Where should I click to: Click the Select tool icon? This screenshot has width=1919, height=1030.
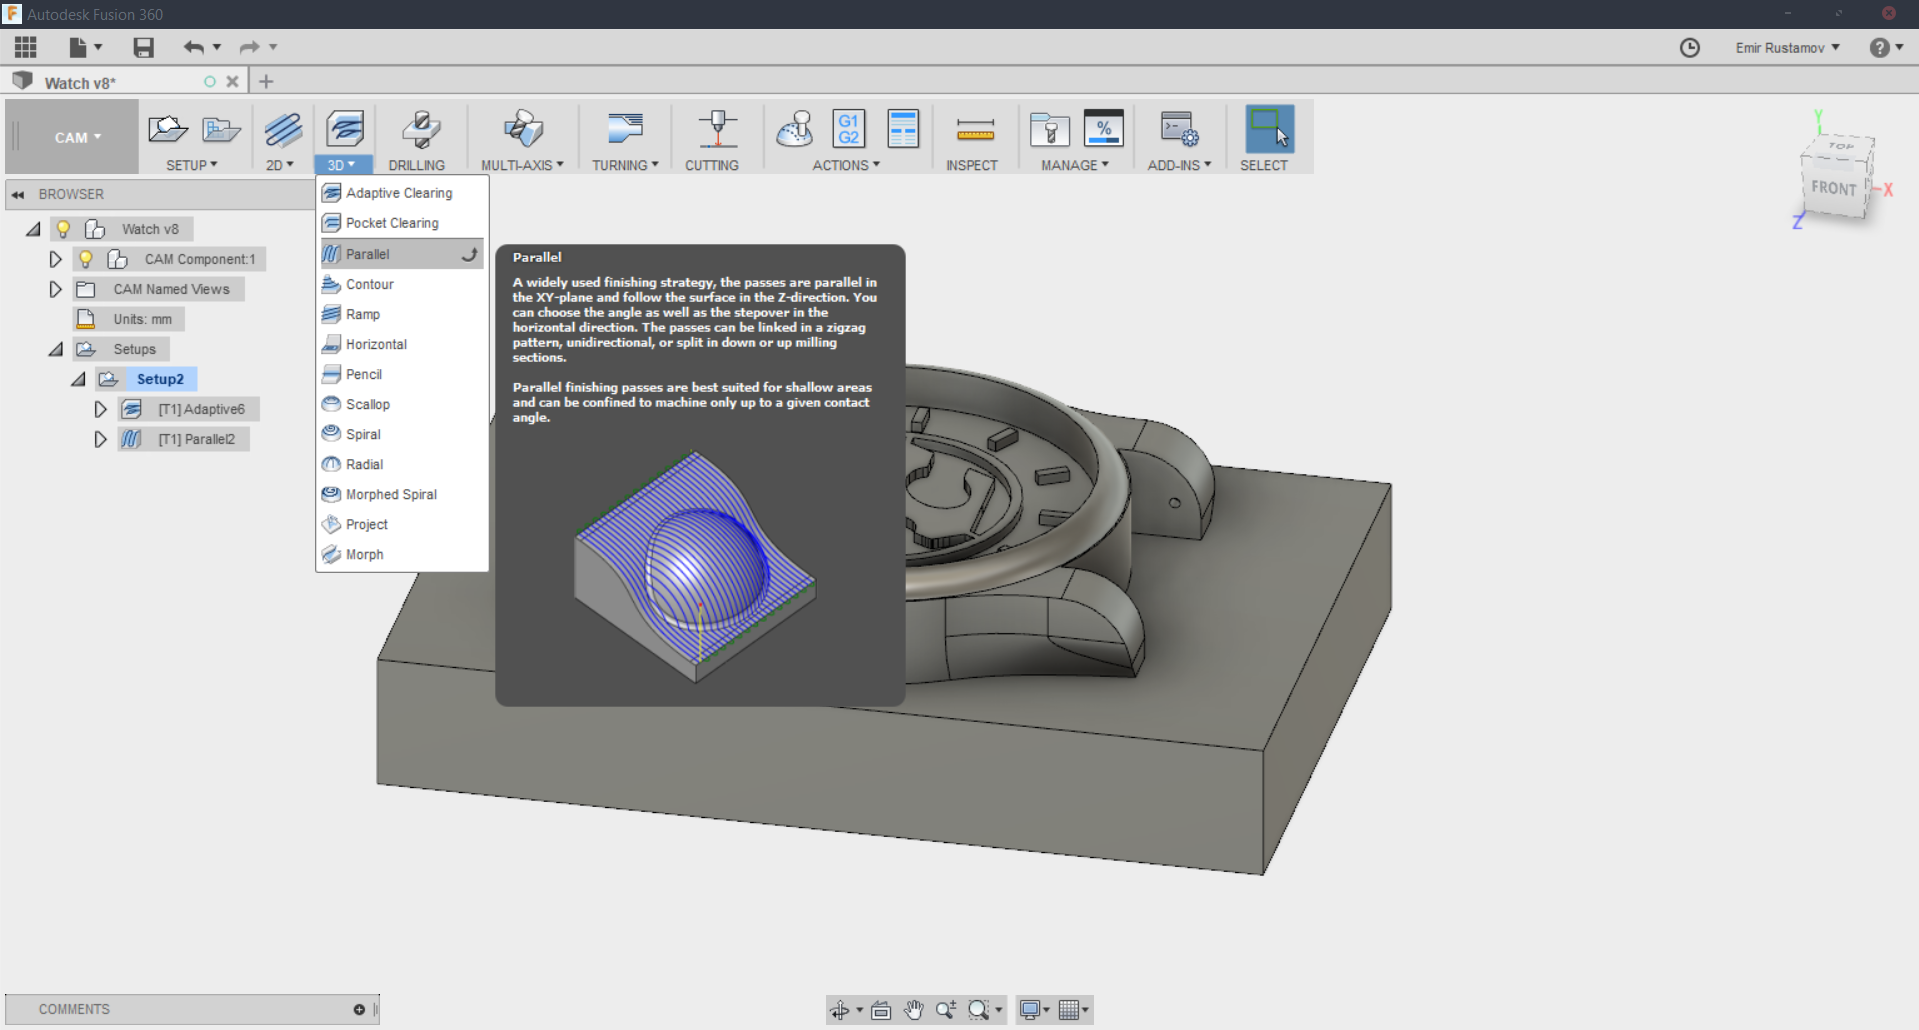pyautogui.click(x=1269, y=129)
